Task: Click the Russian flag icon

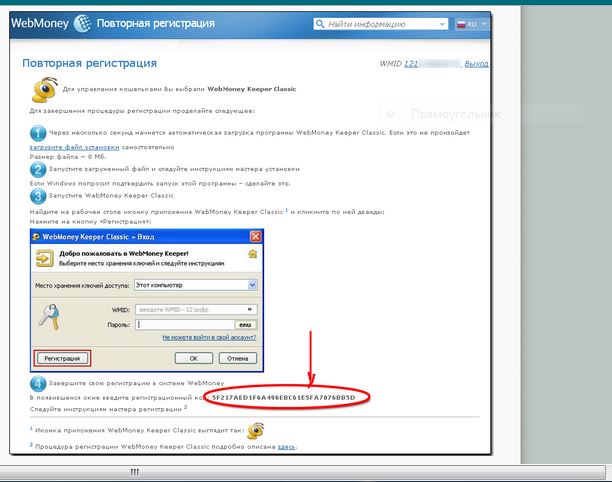Action: point(461,25)
